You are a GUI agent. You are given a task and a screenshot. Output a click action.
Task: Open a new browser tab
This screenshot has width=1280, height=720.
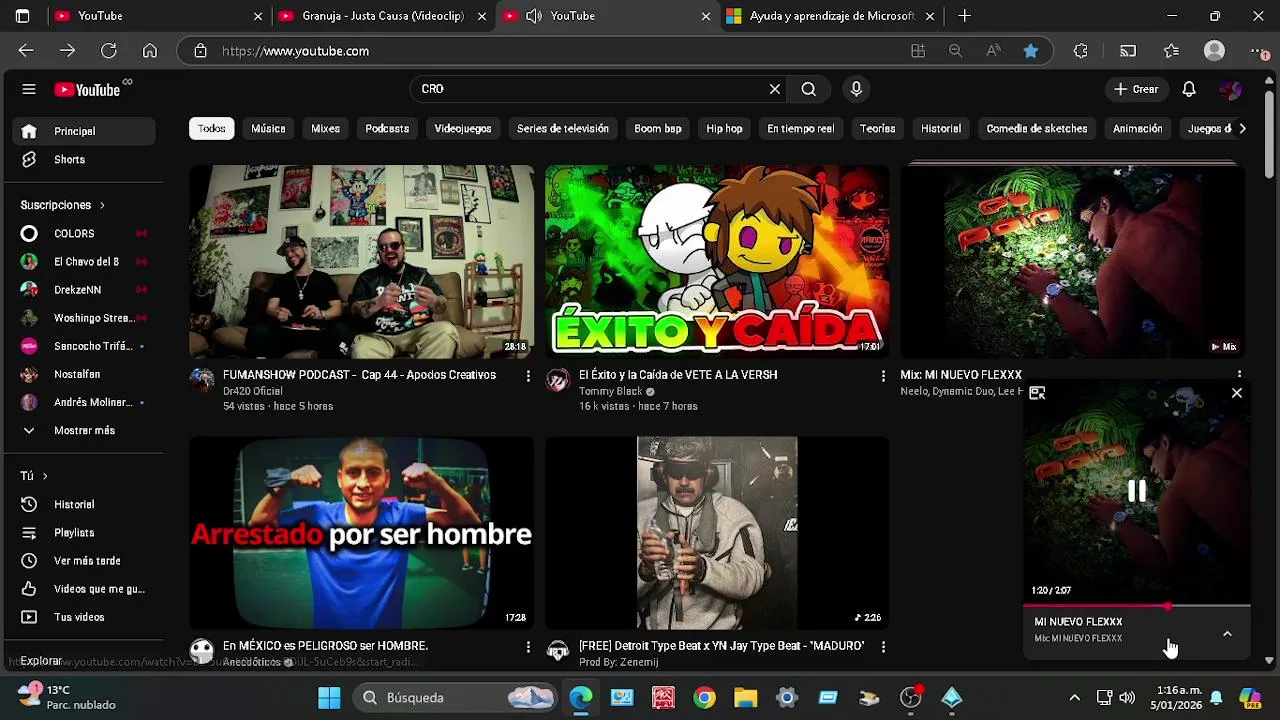point(964,16)
